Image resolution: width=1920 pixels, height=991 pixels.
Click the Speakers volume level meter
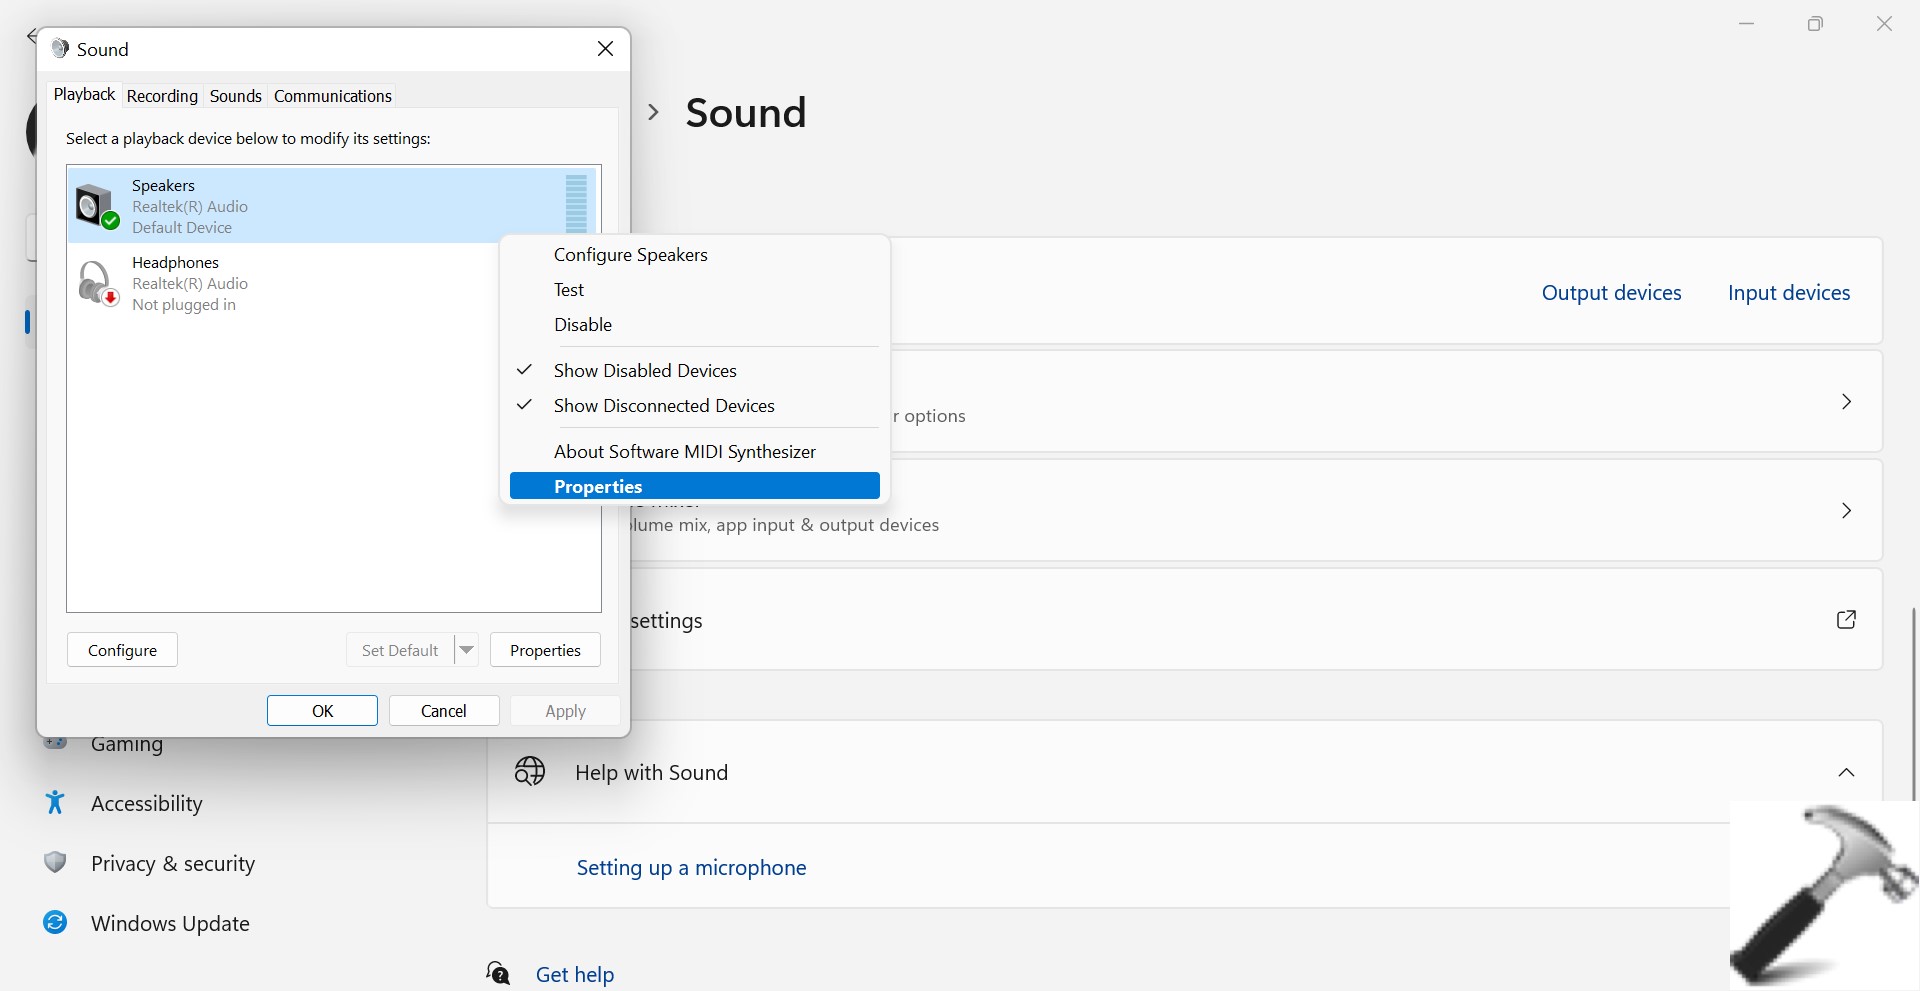click(576, 204)
